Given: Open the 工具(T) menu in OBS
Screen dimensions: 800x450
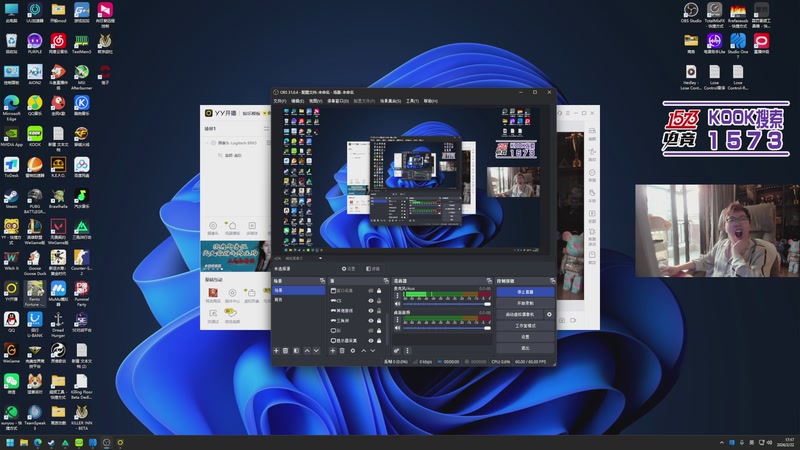Looking at the screenshot, I should pos(412,101).
